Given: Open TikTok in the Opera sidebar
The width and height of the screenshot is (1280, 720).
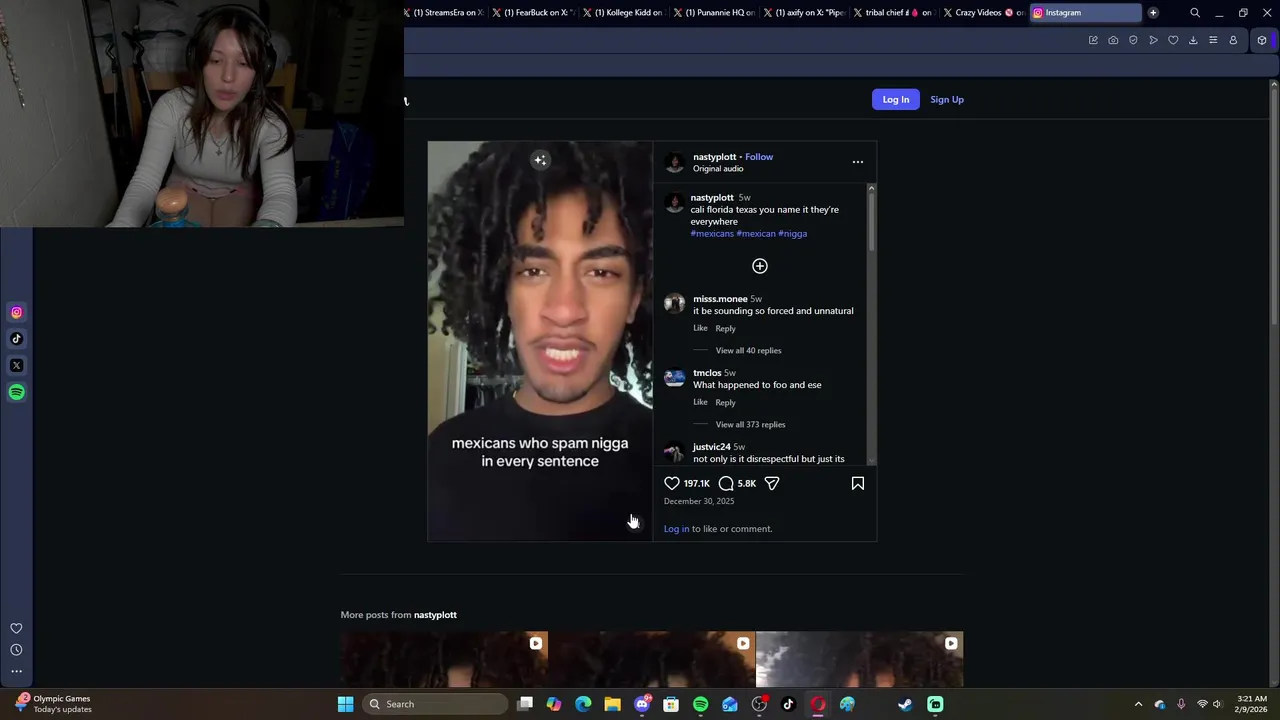Looking at the screenshot, I should (16, 339).
